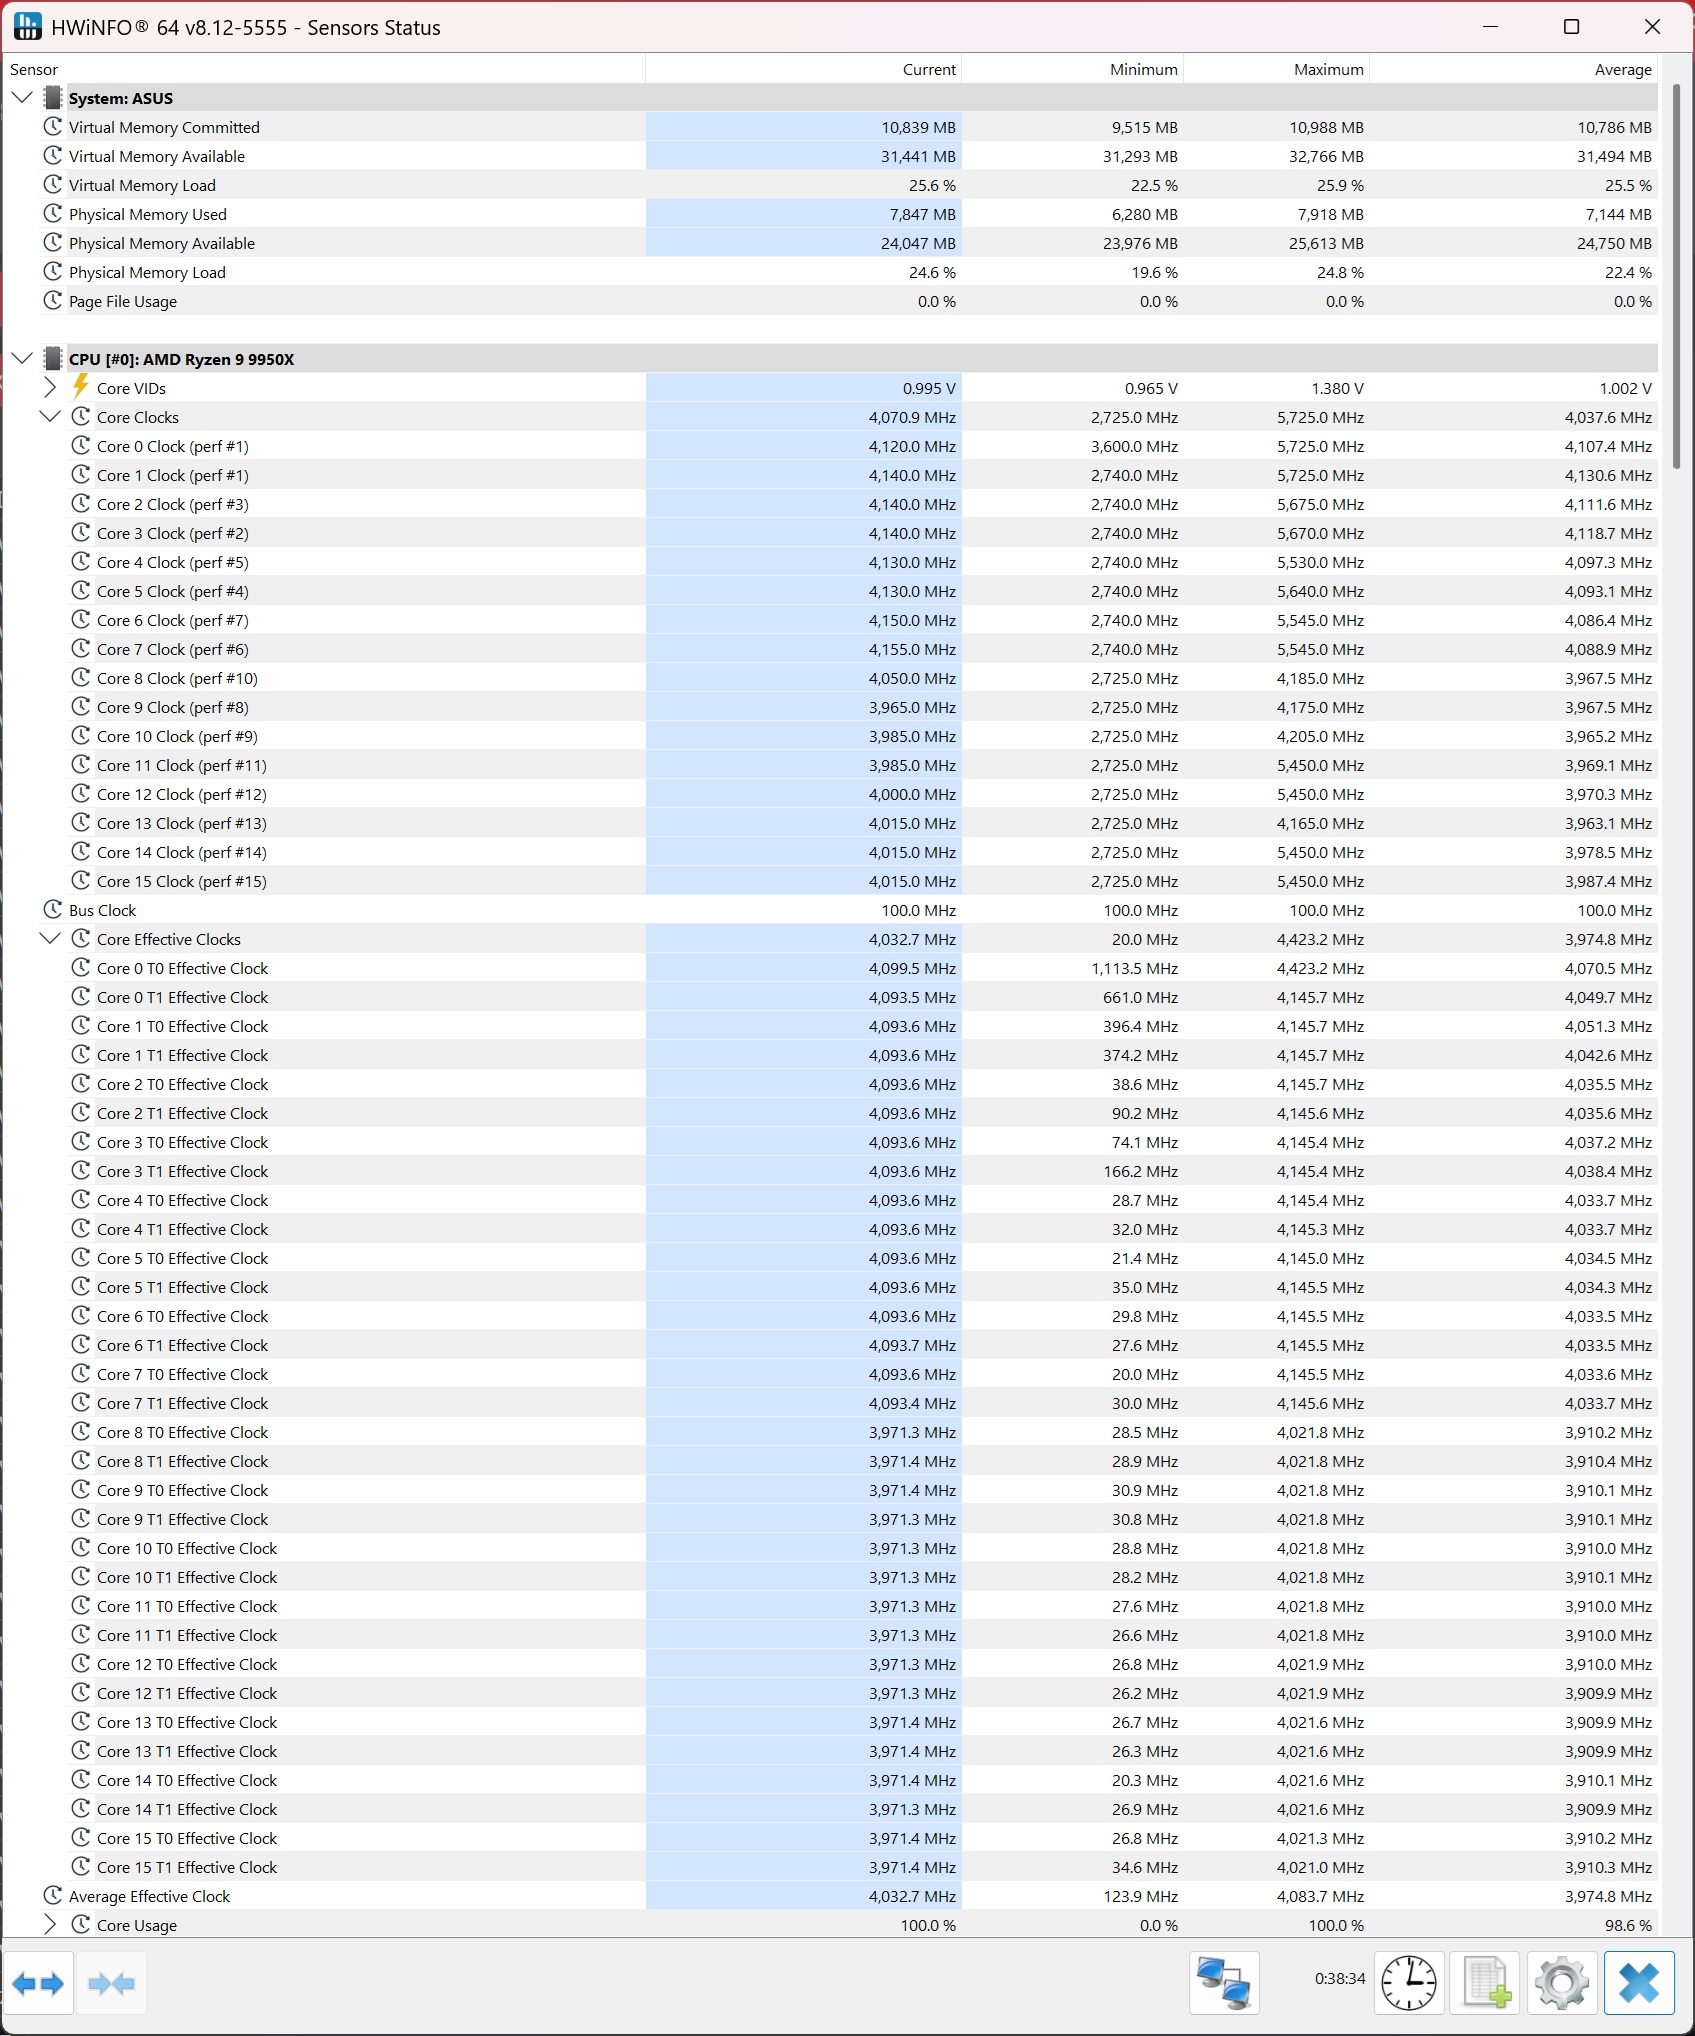Click clock icon beside Core 15 Clock (perf #15)
The height and width of the screenshot is (2036, 1695).
click(x=81, y=881)
